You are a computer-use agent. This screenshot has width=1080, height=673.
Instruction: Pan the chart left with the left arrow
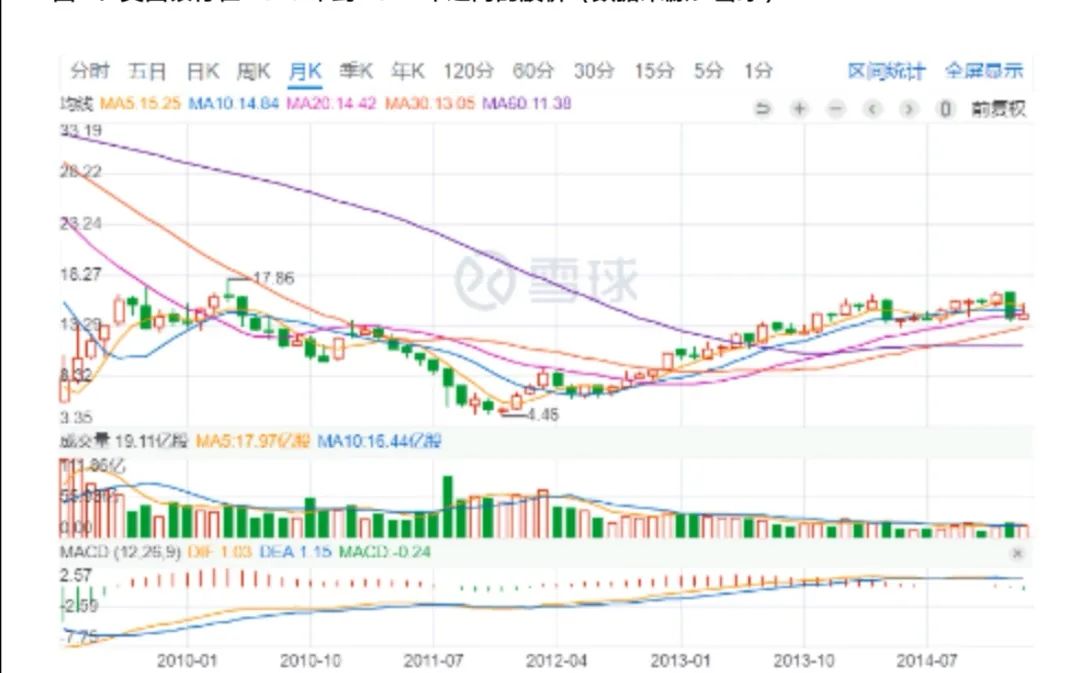(873, 109)
